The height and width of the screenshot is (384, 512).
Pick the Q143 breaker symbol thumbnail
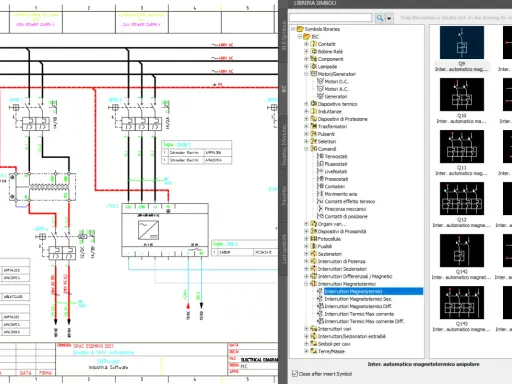click(462, 303)
